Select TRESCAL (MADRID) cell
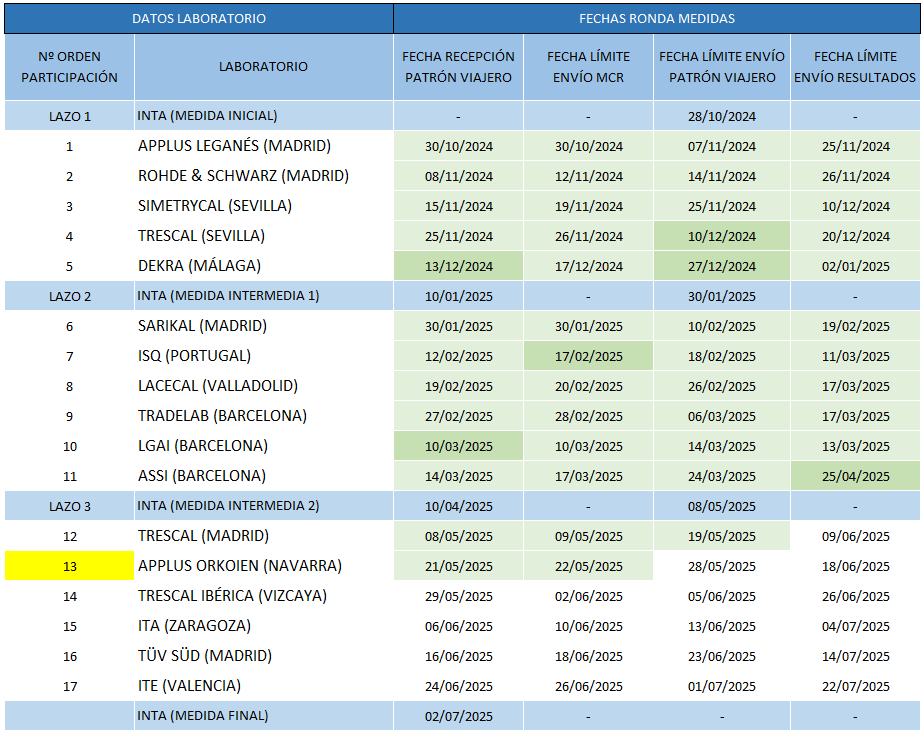The image size is (921, 733). 264,535
